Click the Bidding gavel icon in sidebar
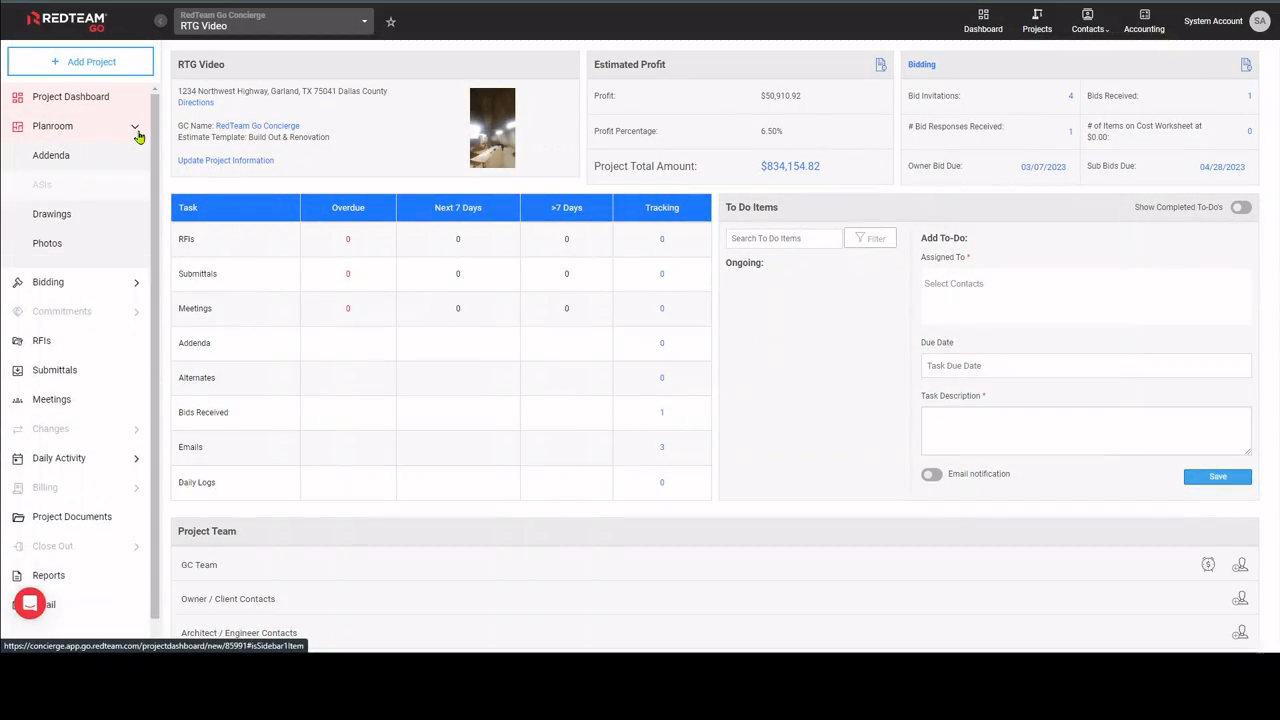Image resolution: width=1280 pixels, height=720 pixels. click(x=17, y=282)
